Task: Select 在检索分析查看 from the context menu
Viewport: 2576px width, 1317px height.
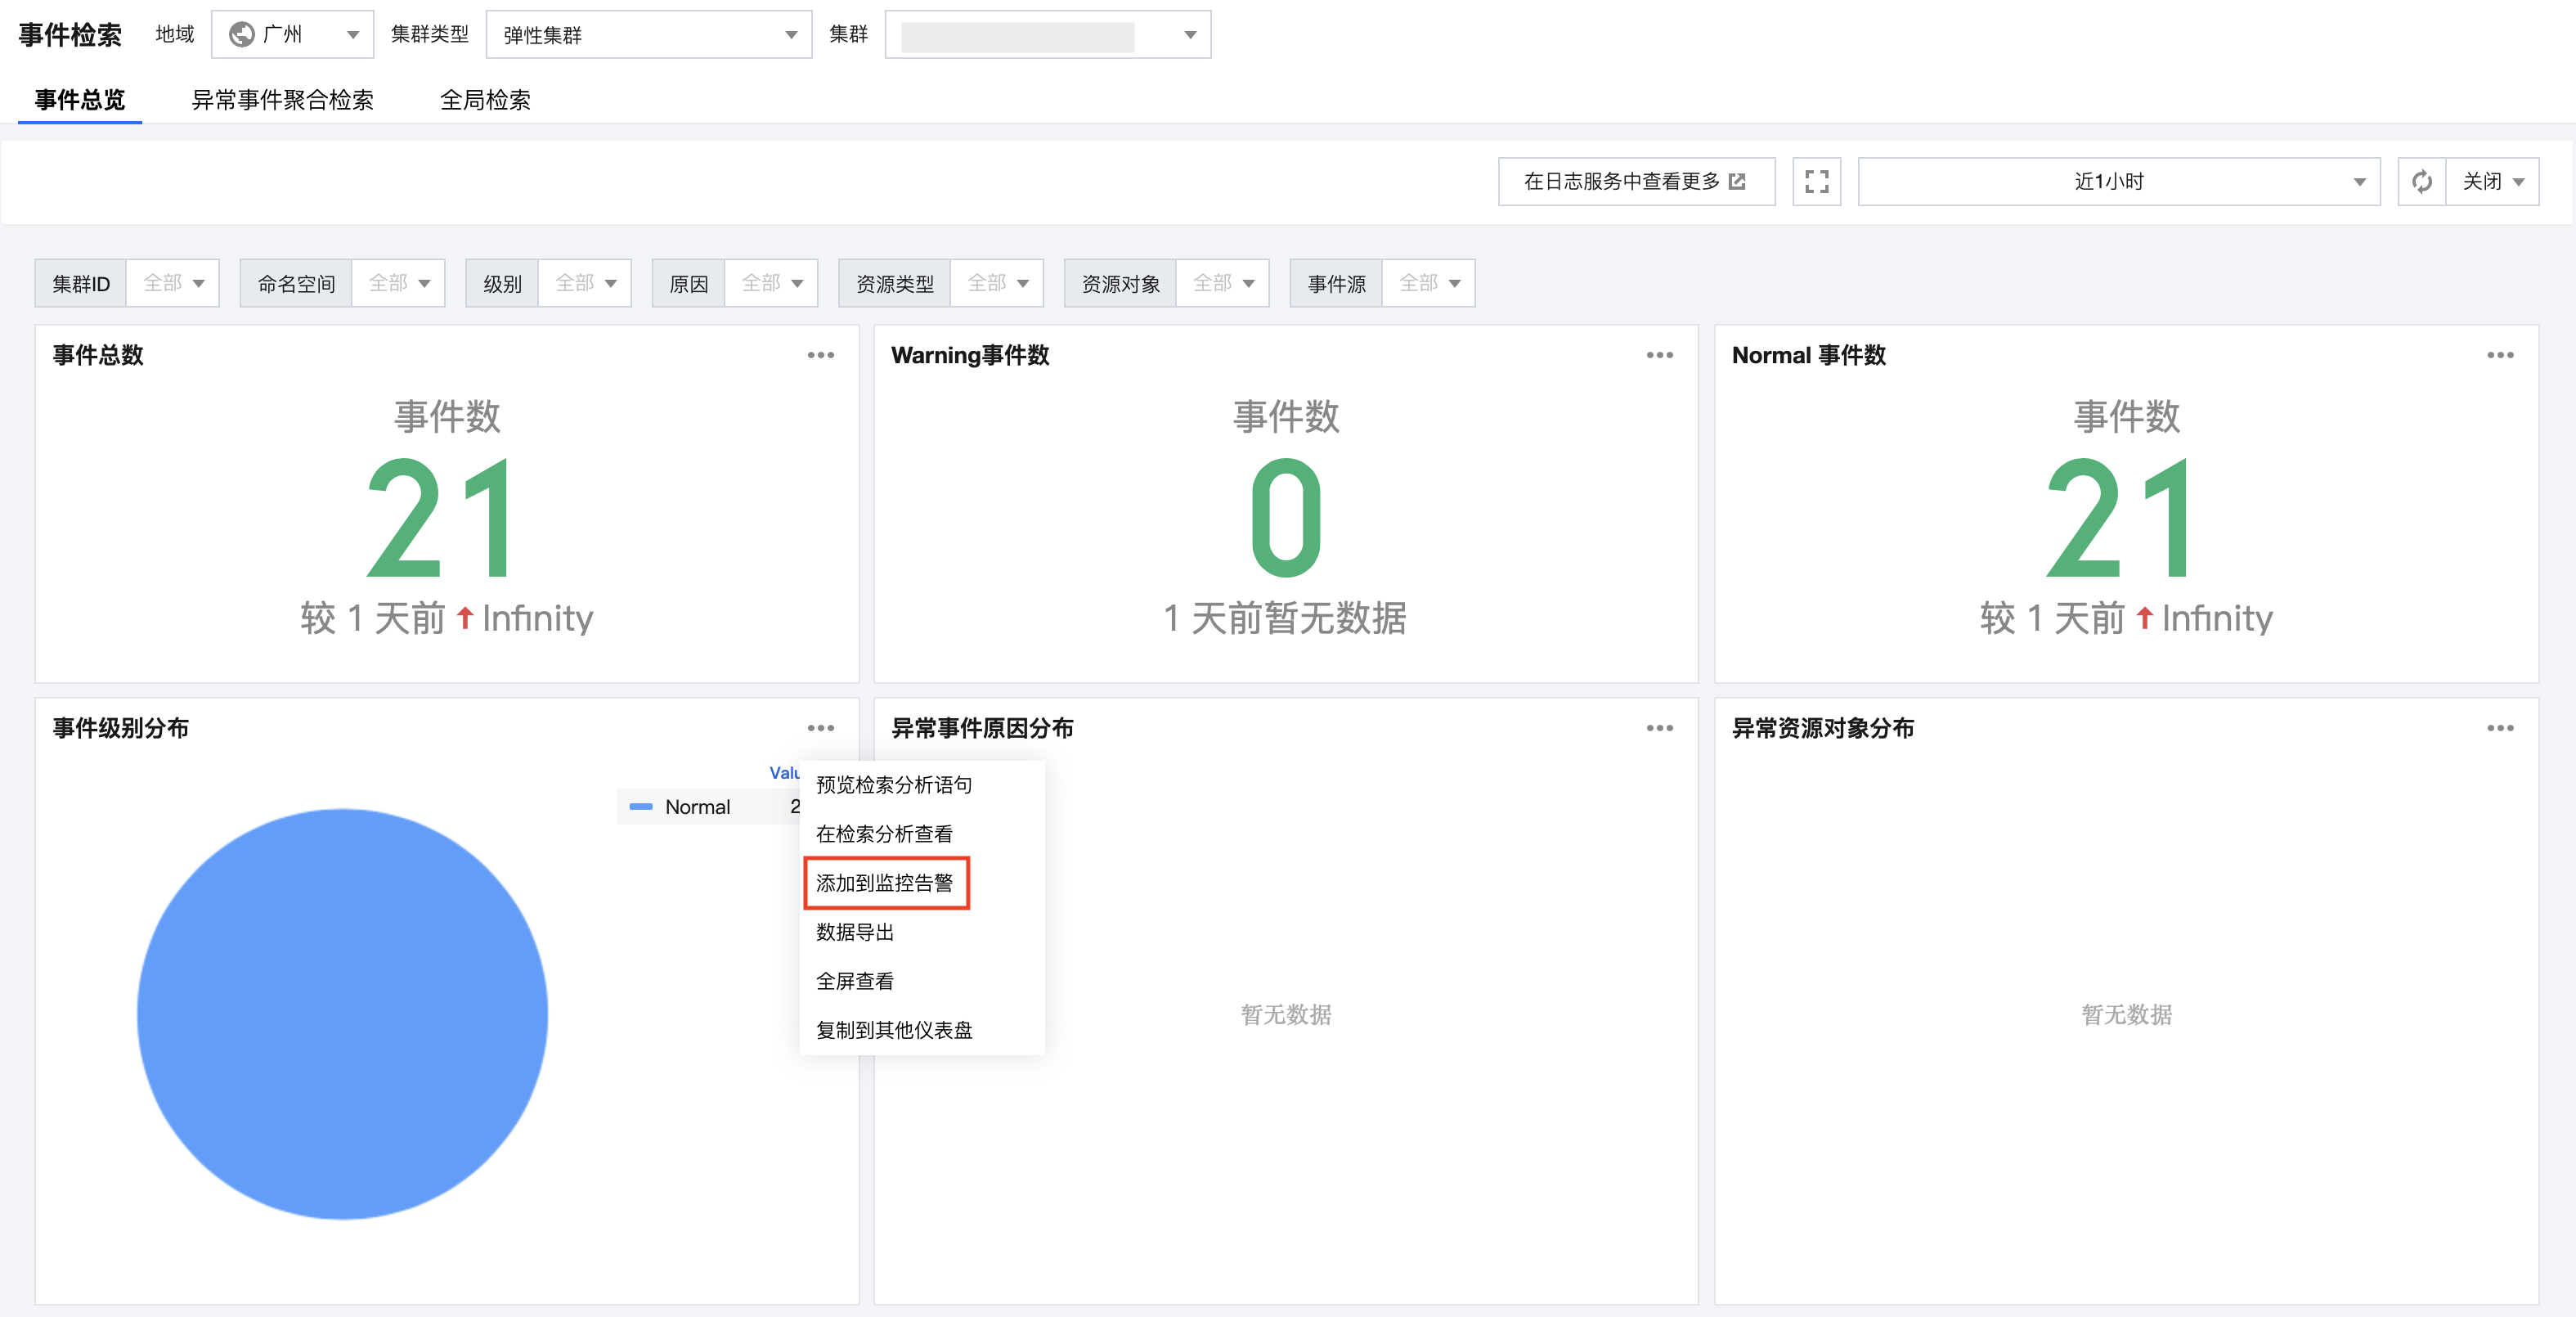Action: tap(922, 834)
